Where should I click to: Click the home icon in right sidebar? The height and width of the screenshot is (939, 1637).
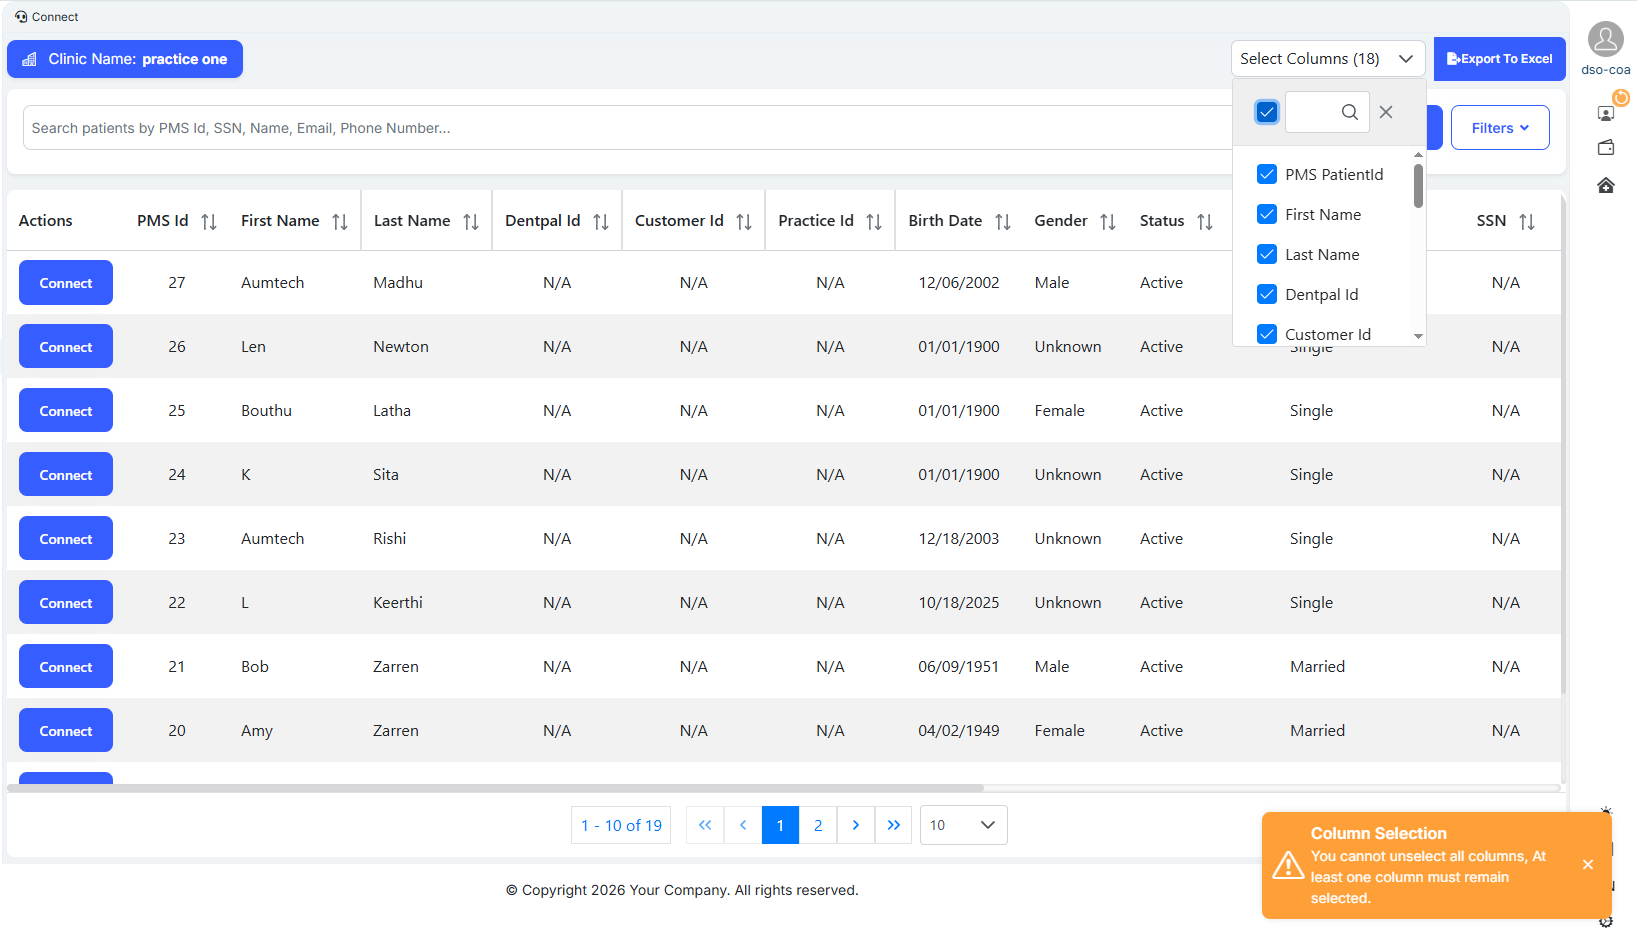[x=1606, y=186]
